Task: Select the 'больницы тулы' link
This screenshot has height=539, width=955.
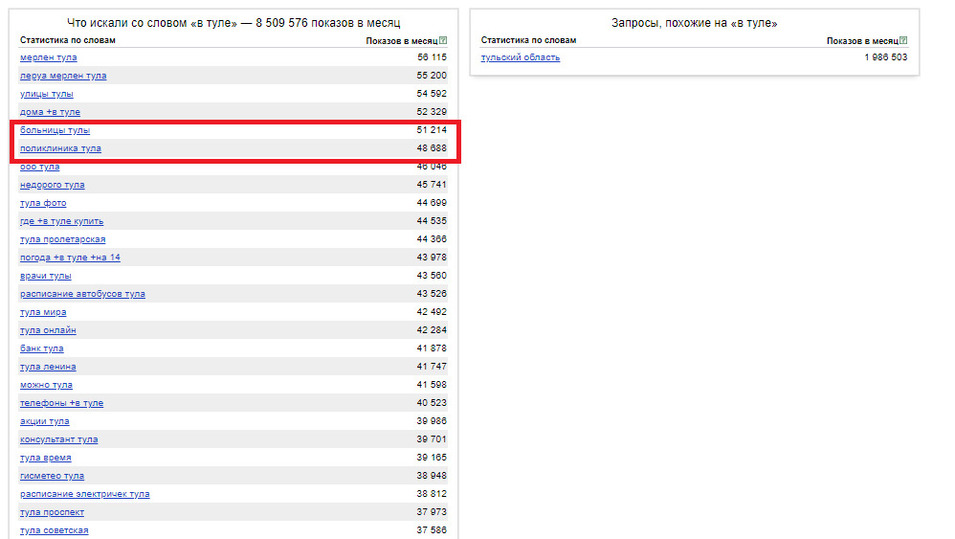Action: coord(55,131)
